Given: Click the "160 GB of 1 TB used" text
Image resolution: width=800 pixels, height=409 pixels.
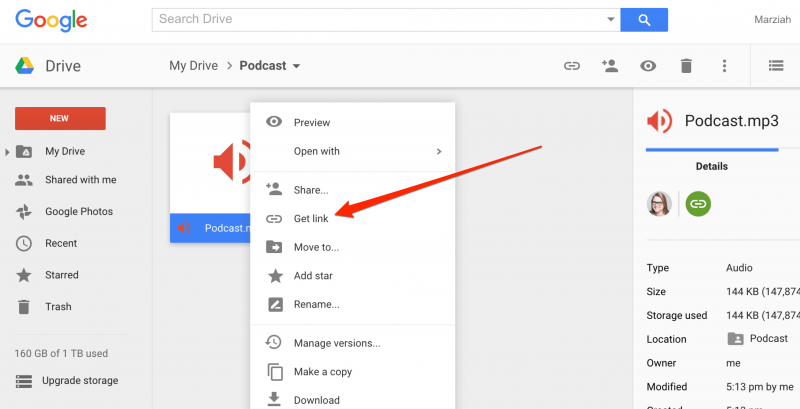Looking at the screenshot, I should tap(61, 353).
